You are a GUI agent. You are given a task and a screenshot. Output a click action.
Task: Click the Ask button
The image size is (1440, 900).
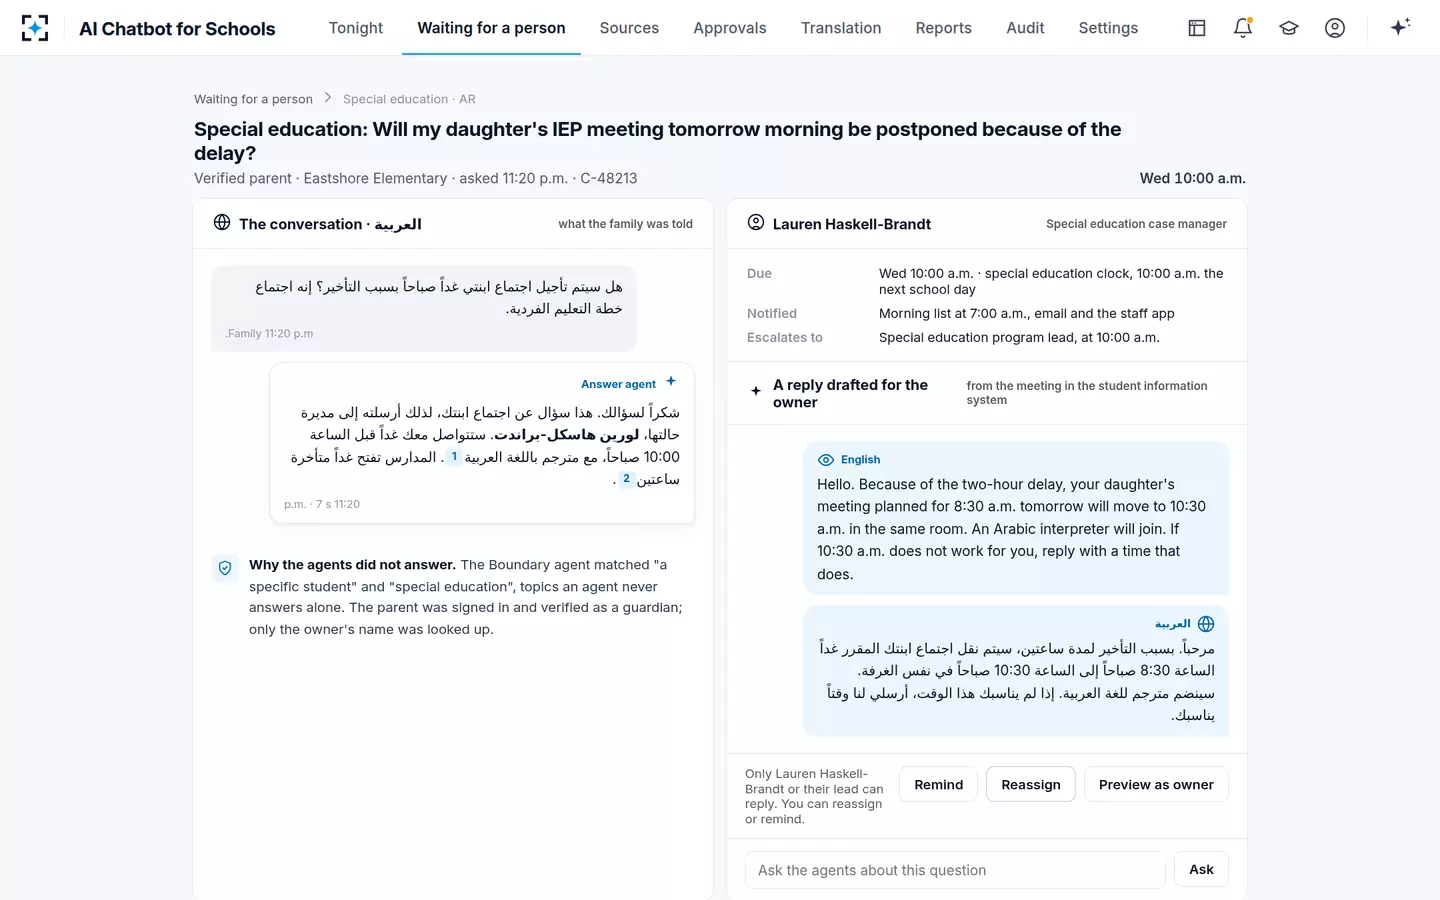(1201, 870)
